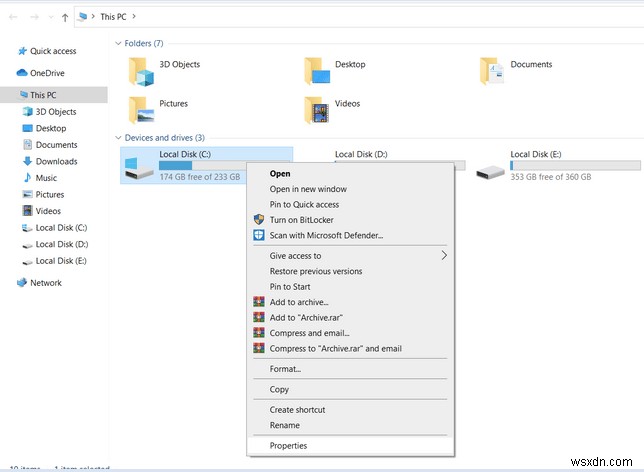Expand the chevron after This PC in address bar

click(x=133, y=16)
